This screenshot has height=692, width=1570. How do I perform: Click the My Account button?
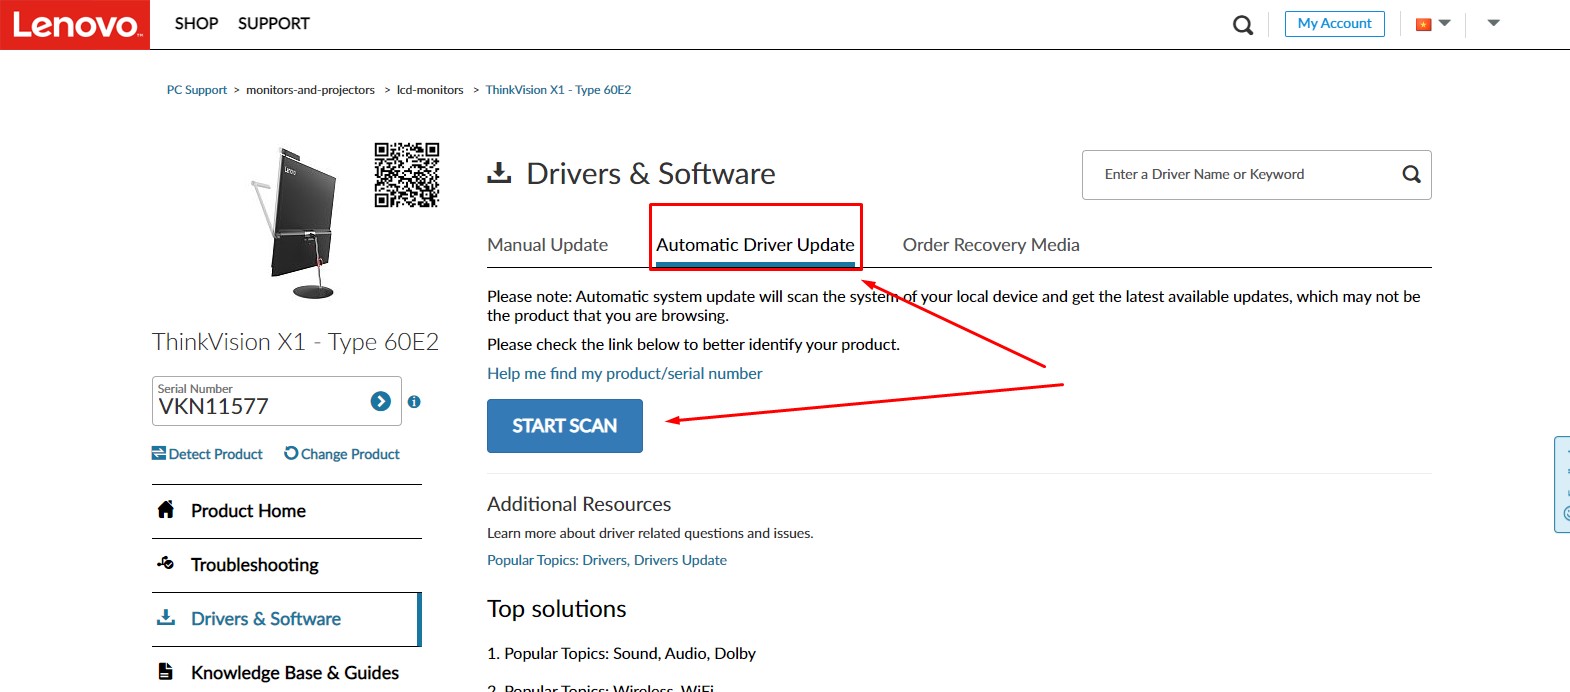pyautogui.click(x=1334, y=24)
